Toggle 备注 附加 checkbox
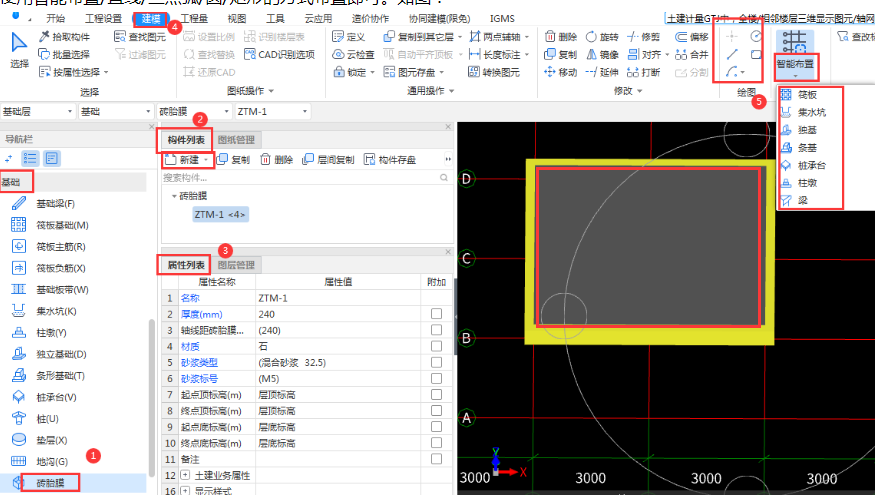 coord(436,459)
